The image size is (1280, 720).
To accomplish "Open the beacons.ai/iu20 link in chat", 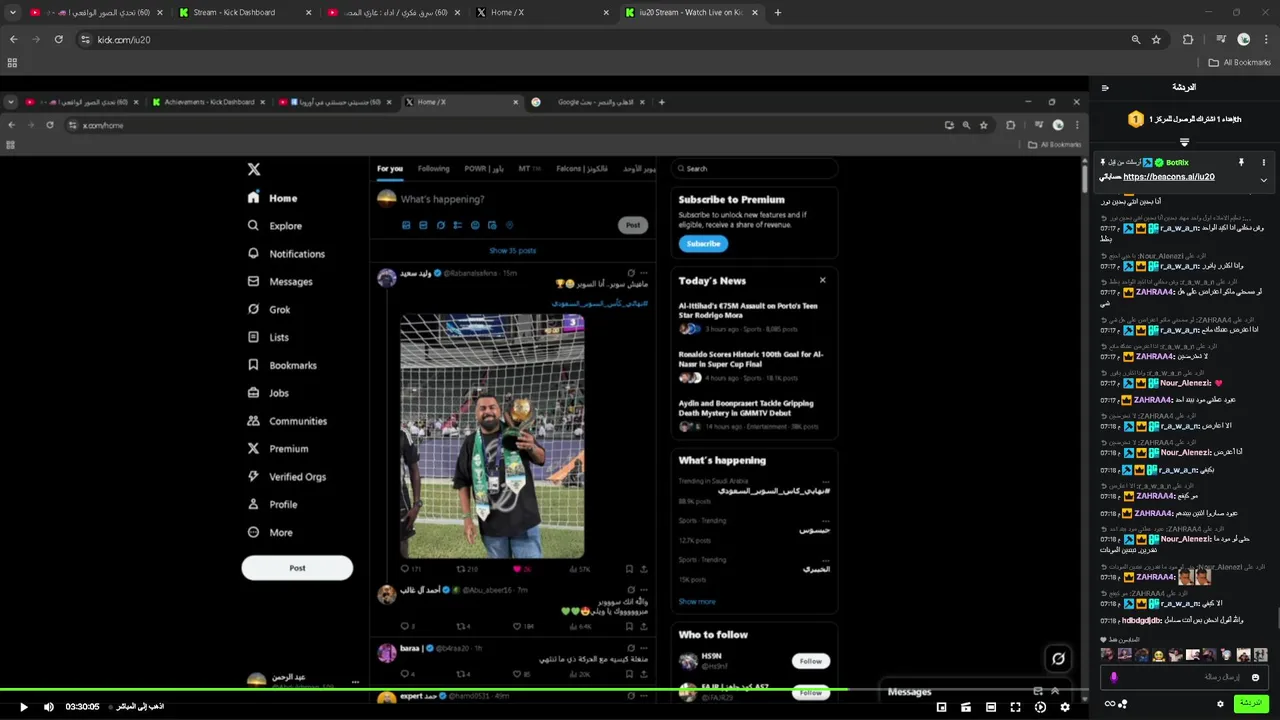I will [x=1169, y=177].
